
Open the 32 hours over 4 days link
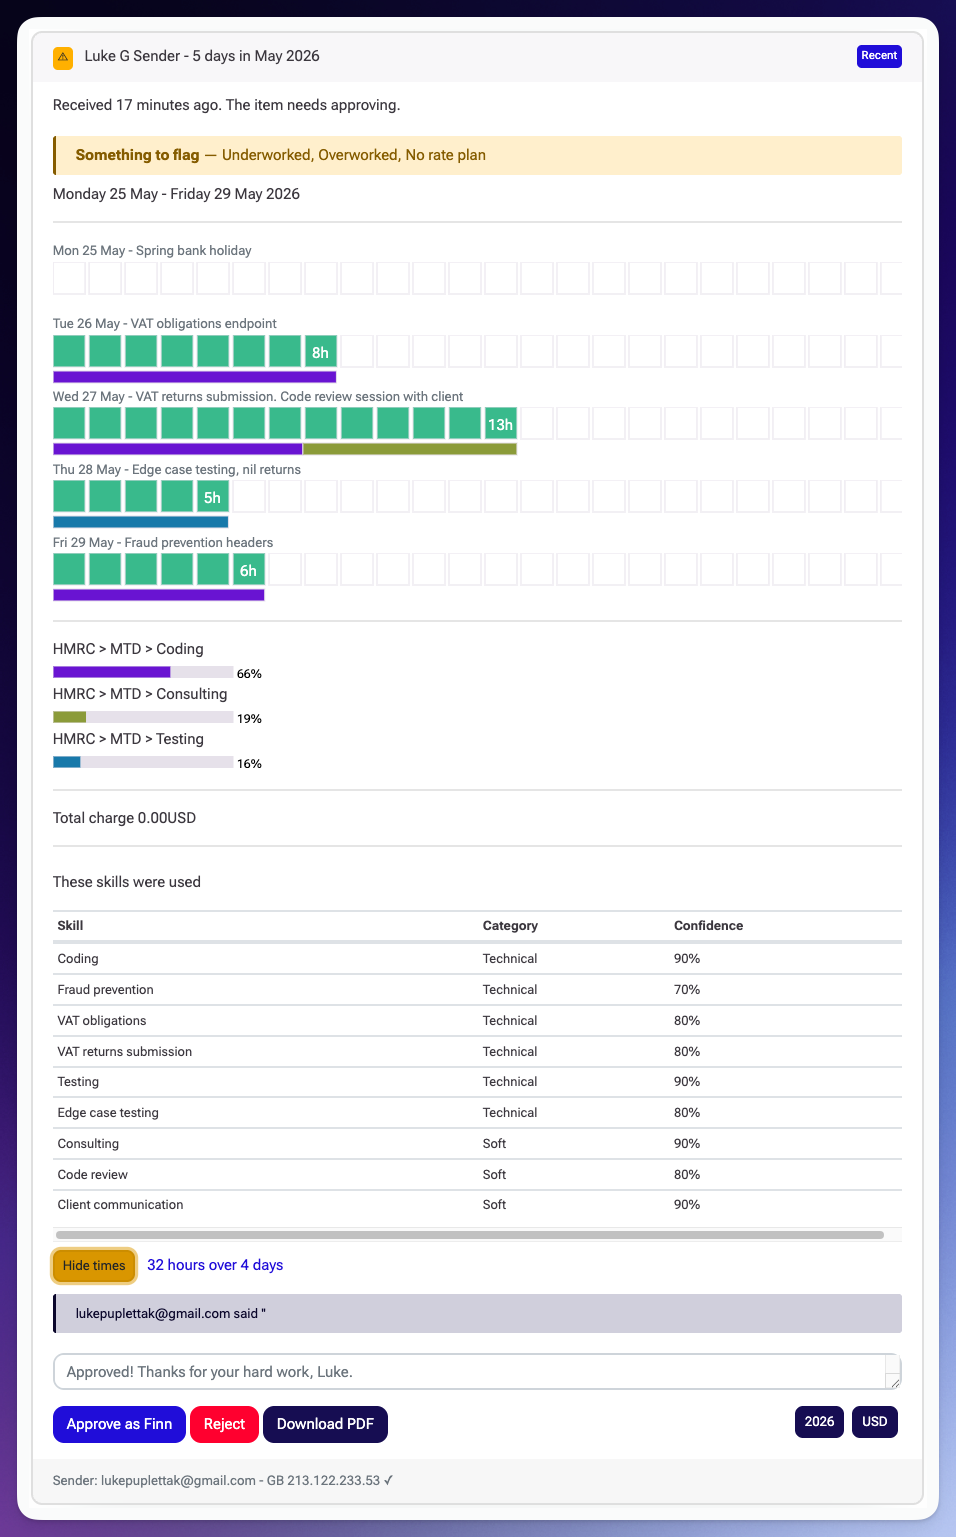click(215, 1265)
